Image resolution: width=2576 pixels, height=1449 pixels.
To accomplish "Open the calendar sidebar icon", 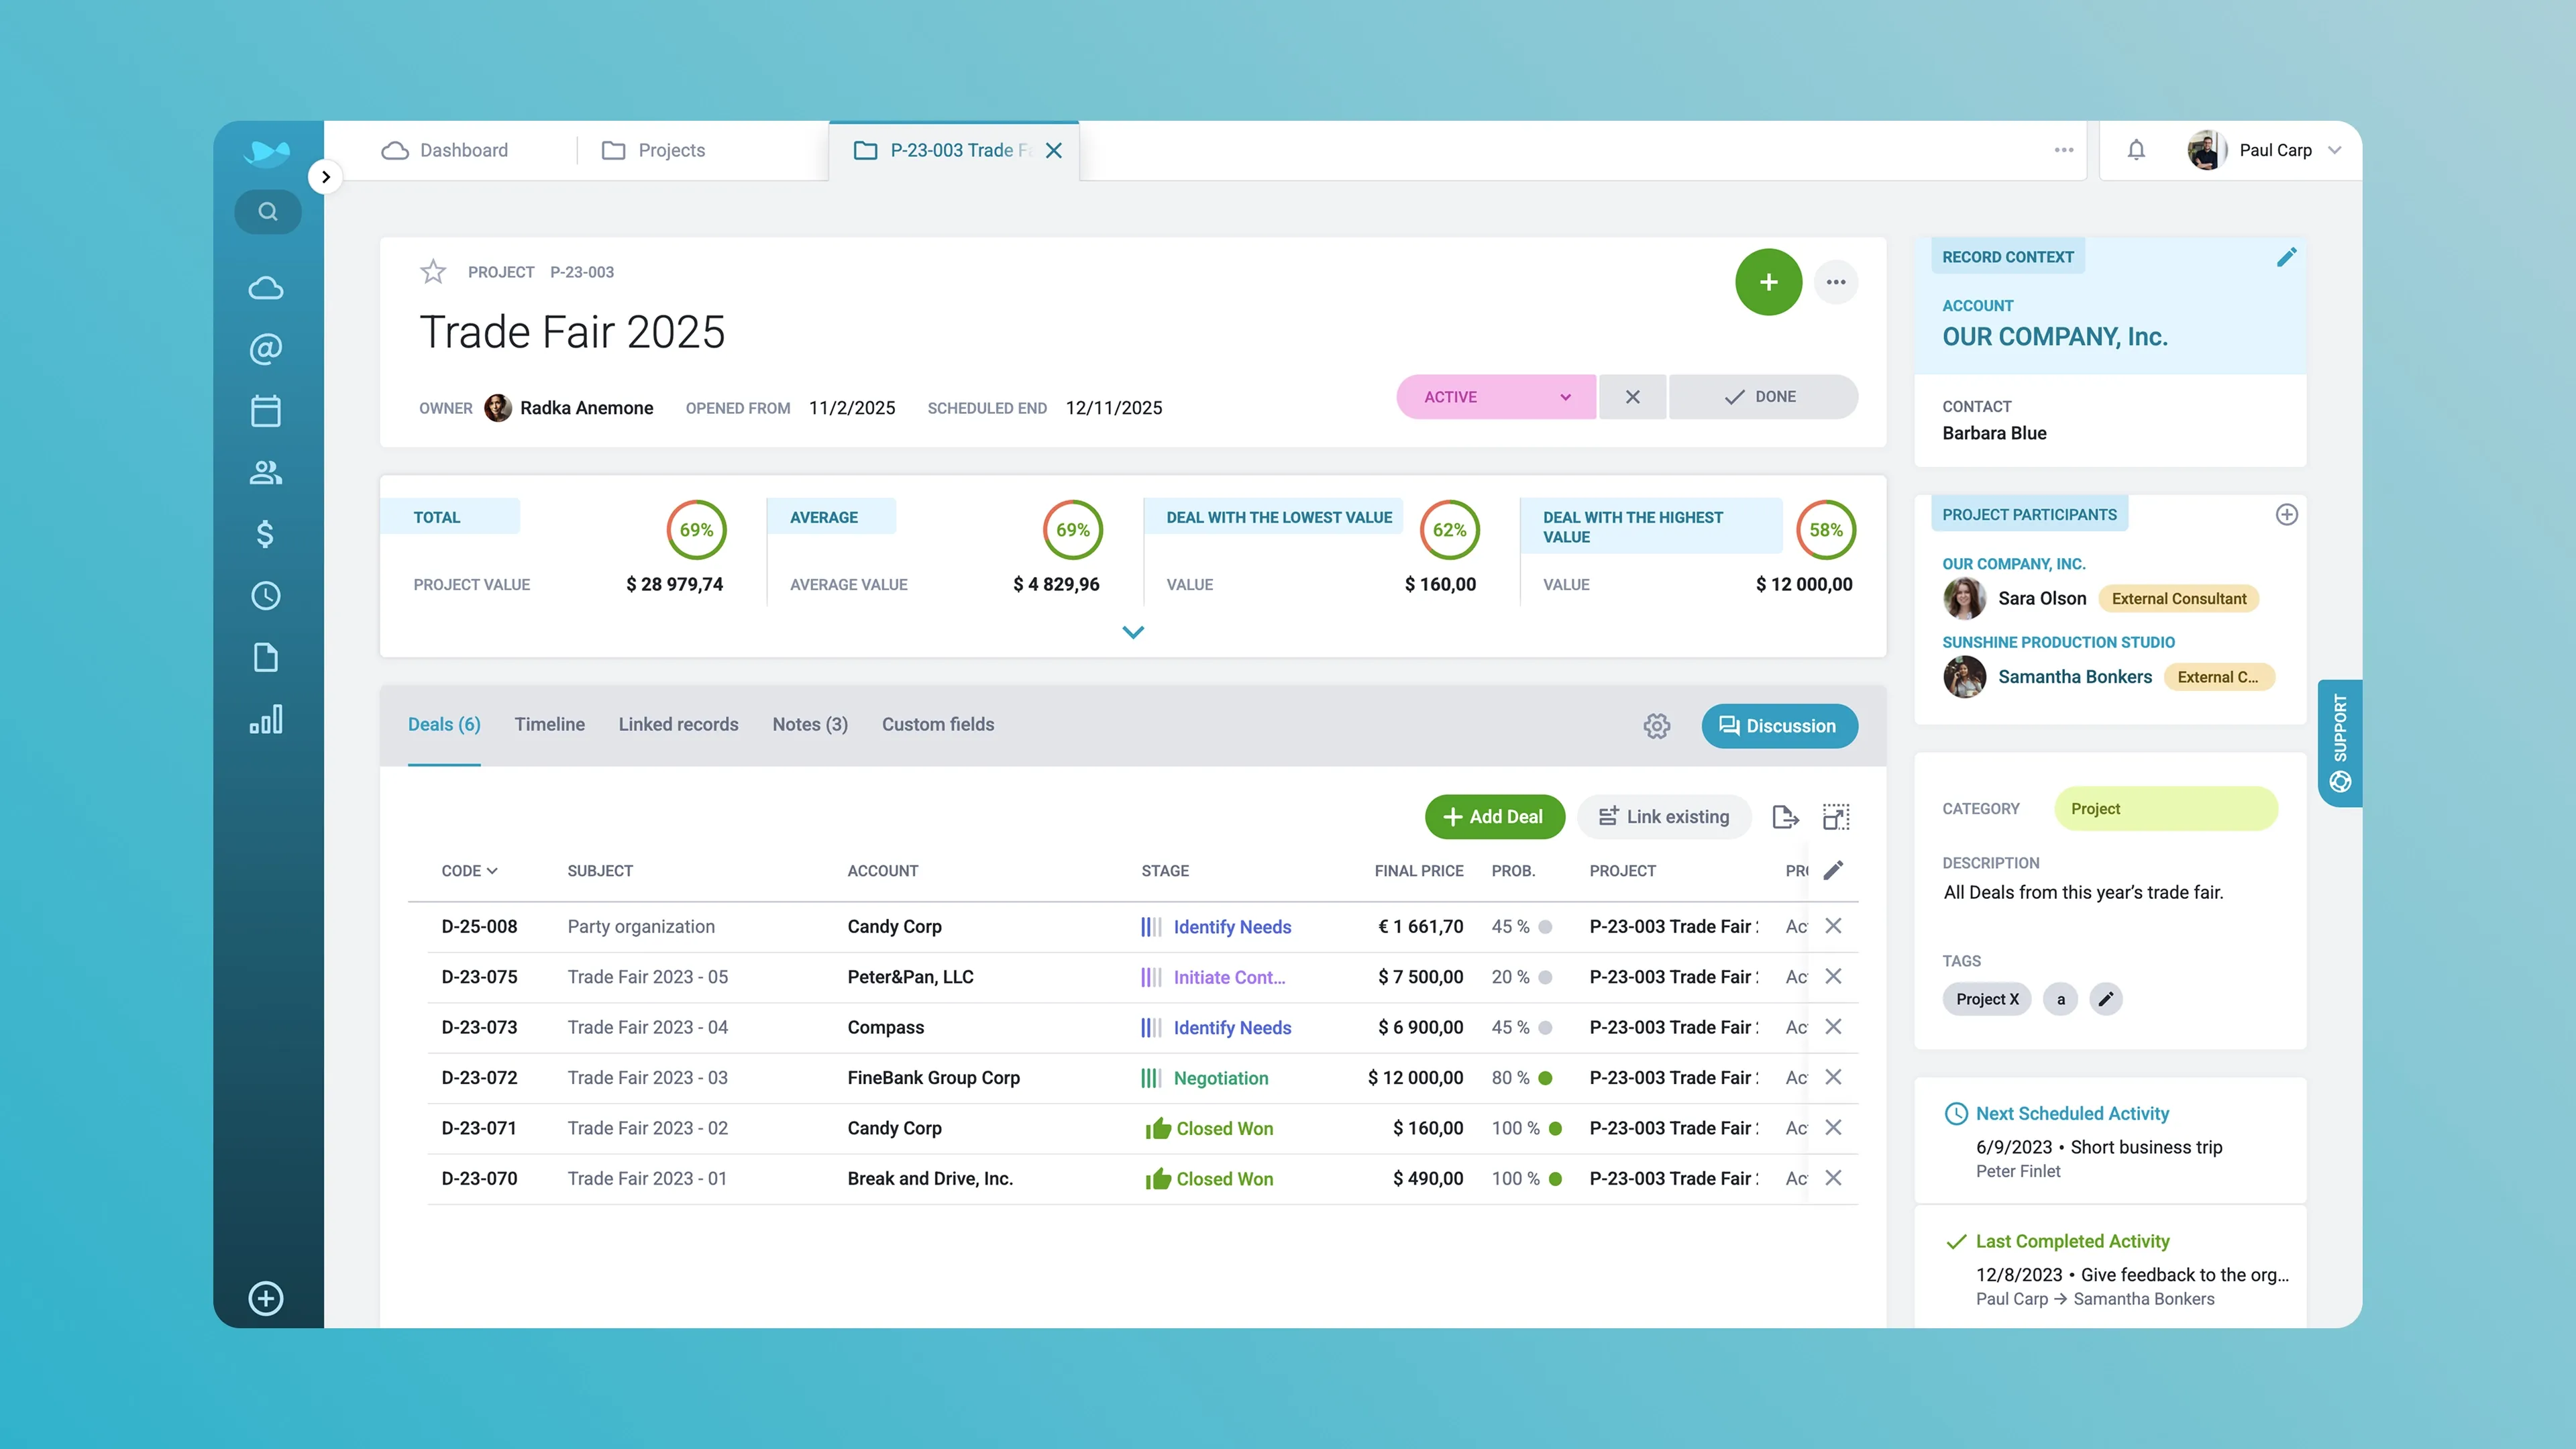I will 266,411.
